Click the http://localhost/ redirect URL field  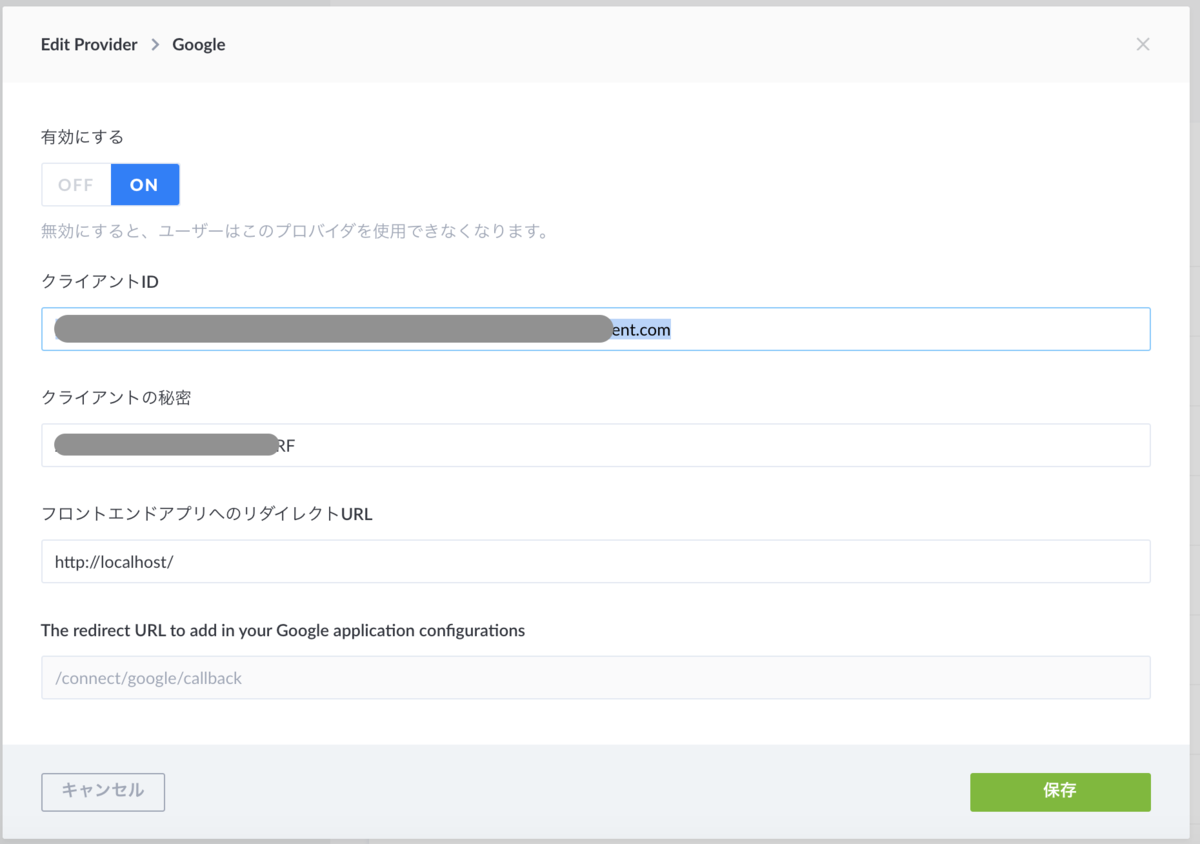tap(596, 561)
